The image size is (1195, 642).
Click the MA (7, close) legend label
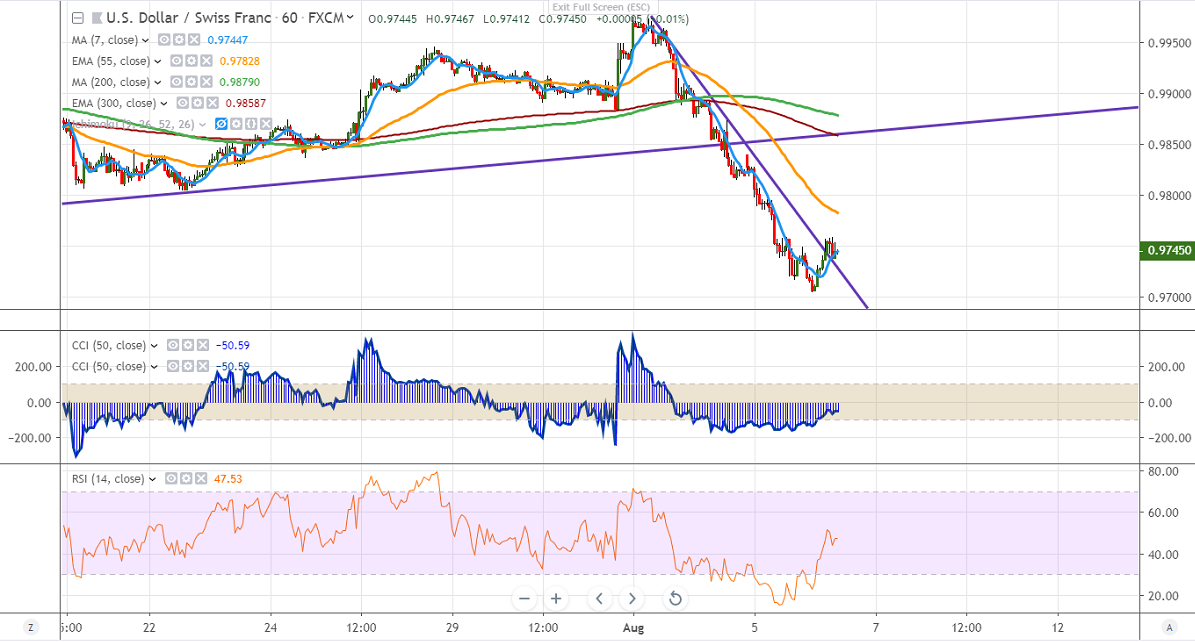click(x=105, y=40)
